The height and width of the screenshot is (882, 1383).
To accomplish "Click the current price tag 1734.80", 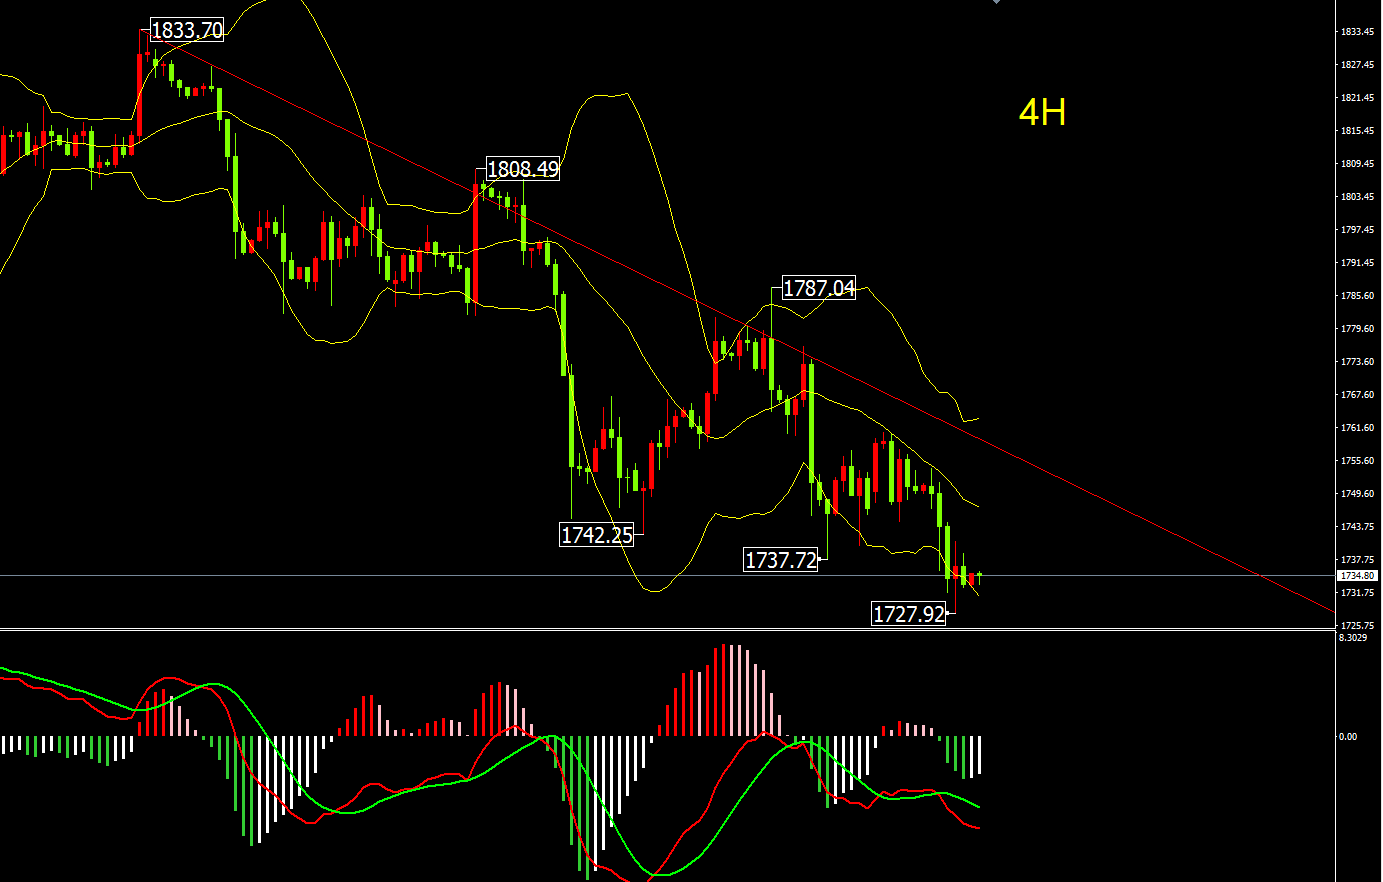I will click(1357, 576).
